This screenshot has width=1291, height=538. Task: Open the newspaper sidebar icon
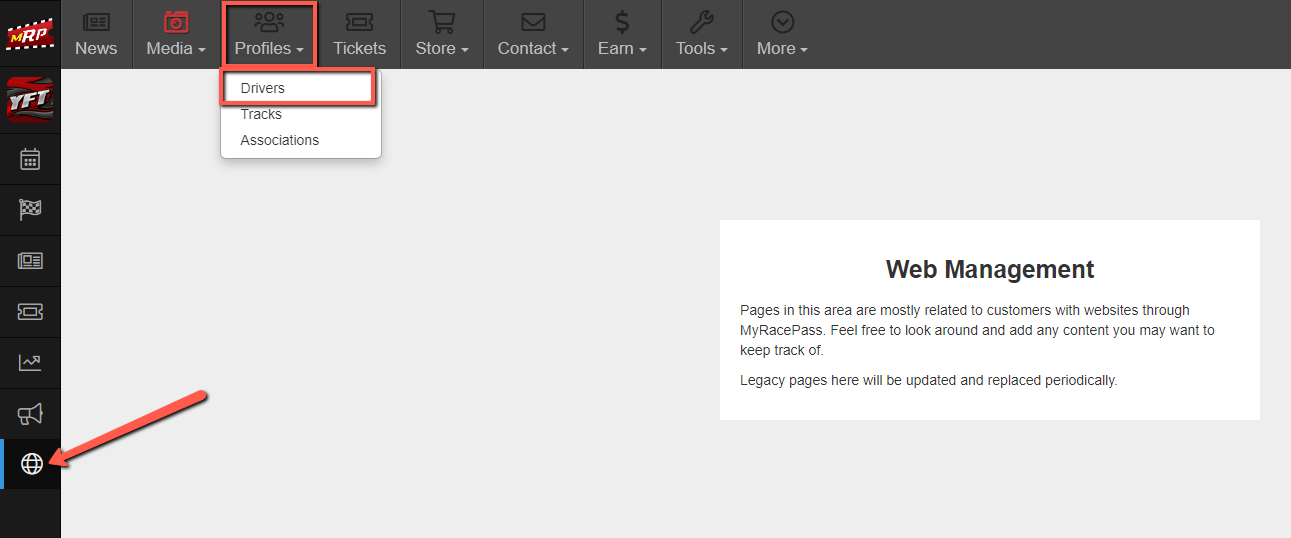(x=30, y=261)
